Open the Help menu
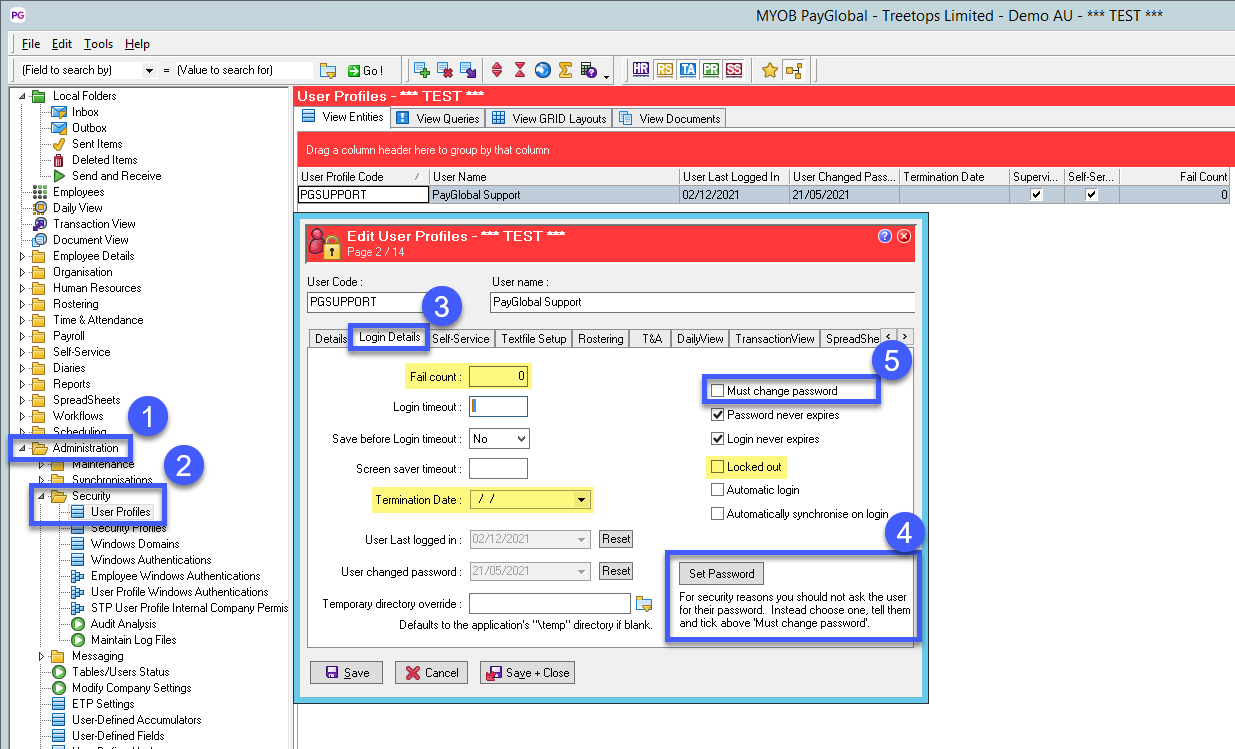1235x749 pixels. coord(137,44)
